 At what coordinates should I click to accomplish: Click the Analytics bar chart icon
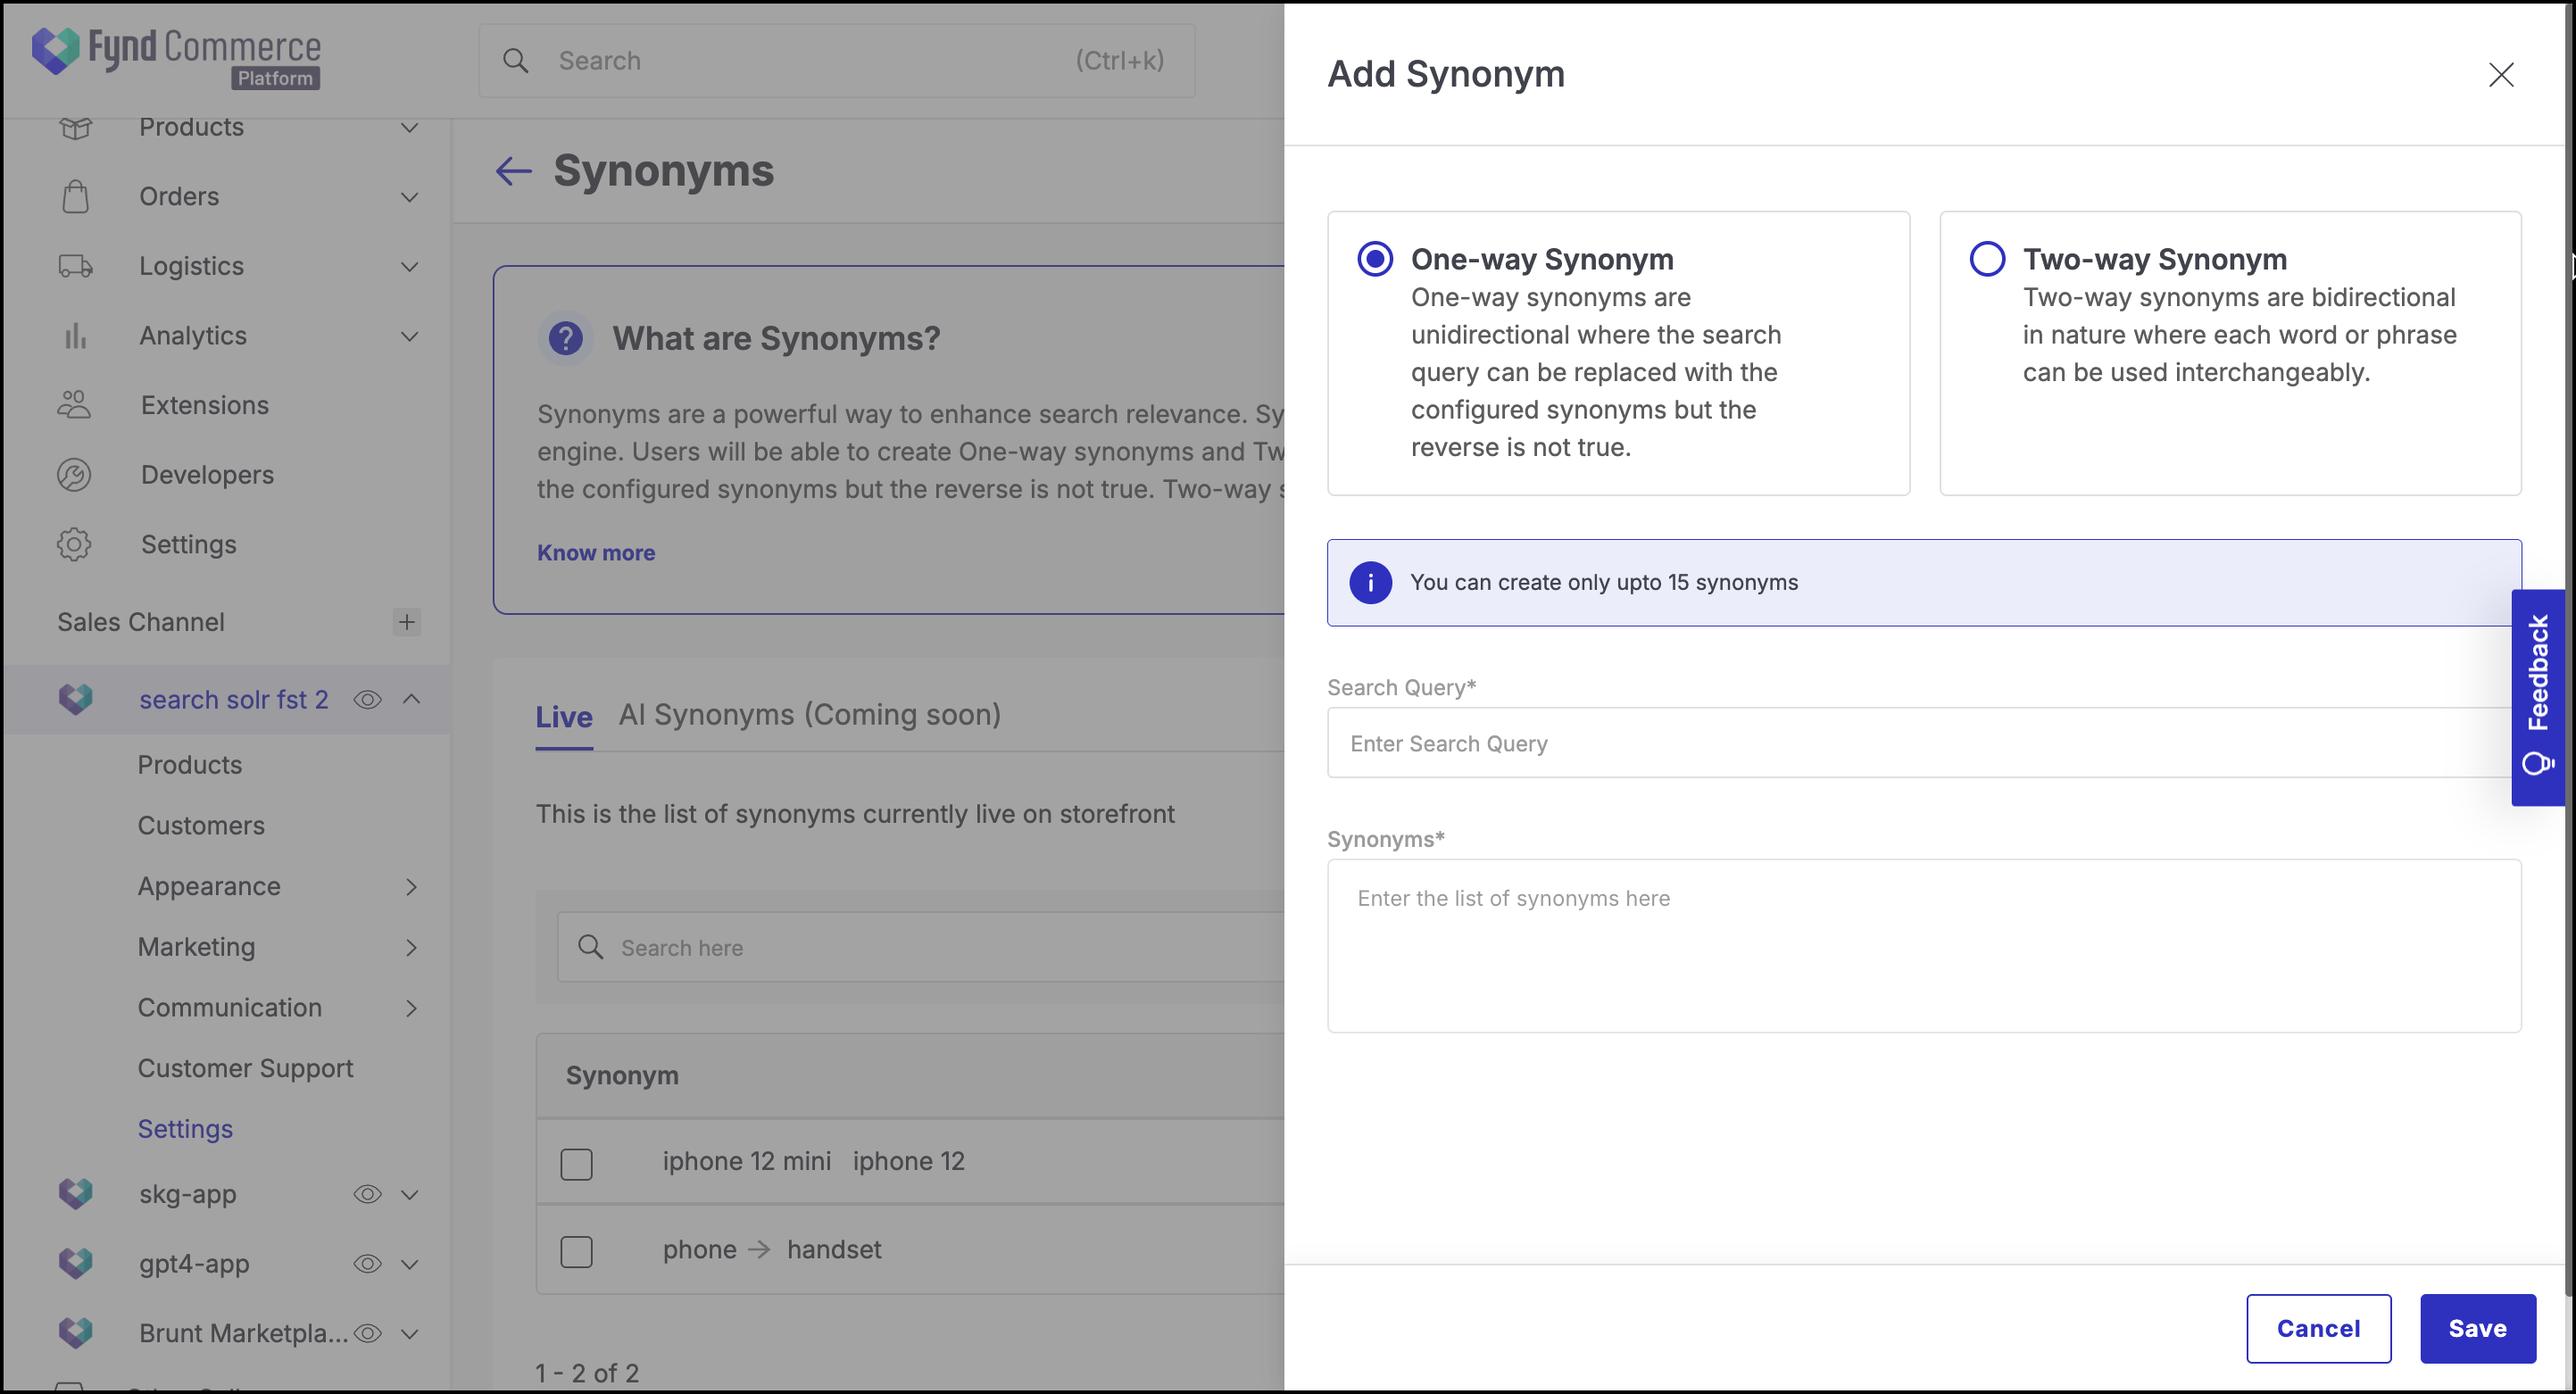tap(75, 336)
